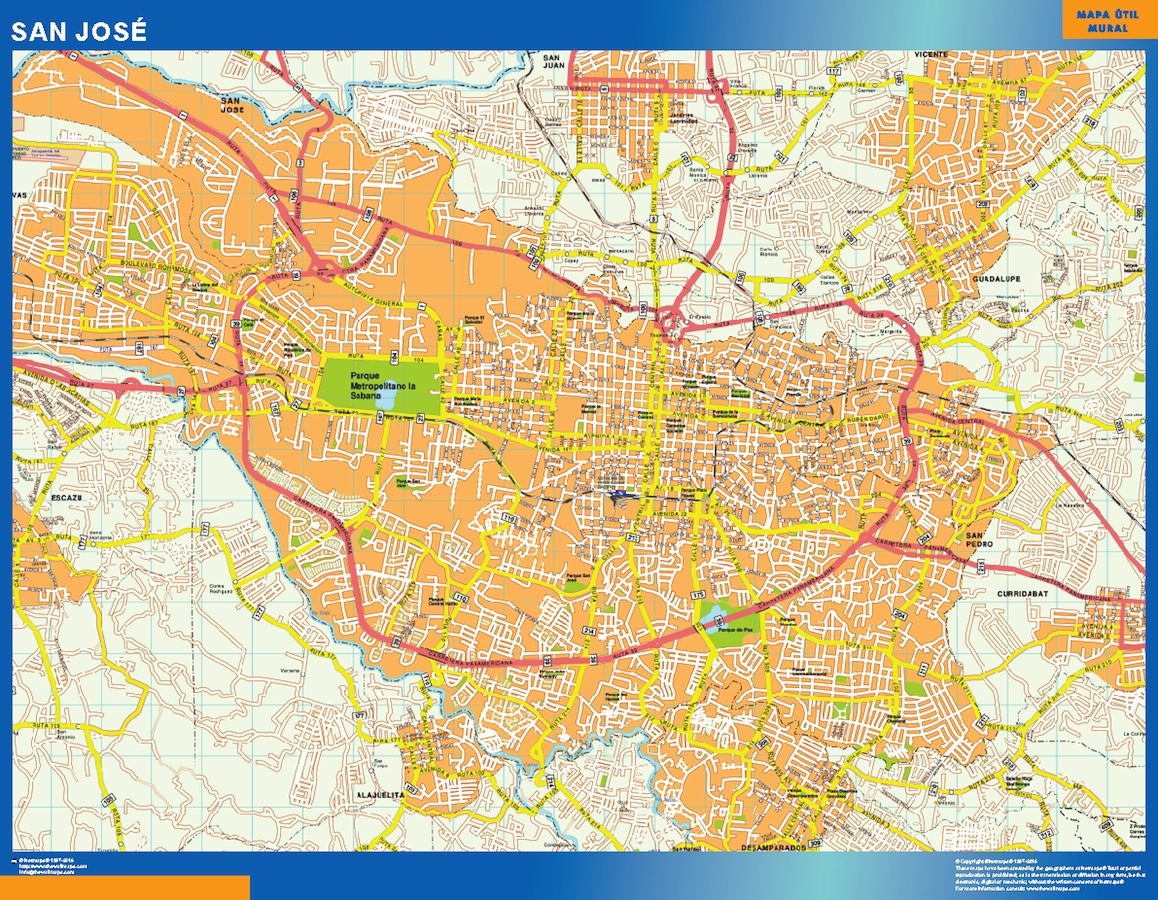Click the Ruta 2 Carretera Panamericana shield
This screenshot has width=1158, height=900.
(x=547, y=659)
